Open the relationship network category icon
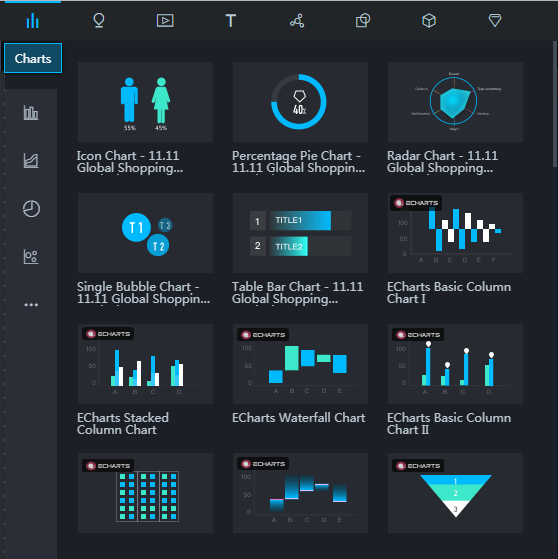 coord(297,21)
